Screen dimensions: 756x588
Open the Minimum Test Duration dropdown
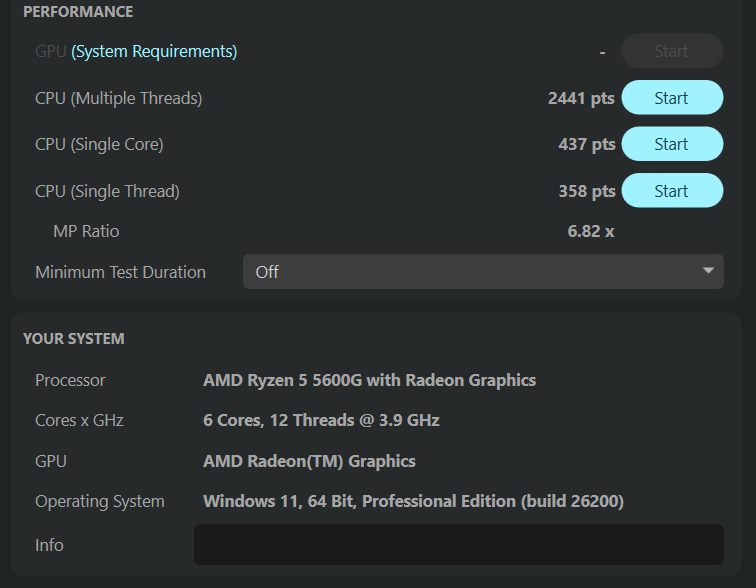point(483,272)
